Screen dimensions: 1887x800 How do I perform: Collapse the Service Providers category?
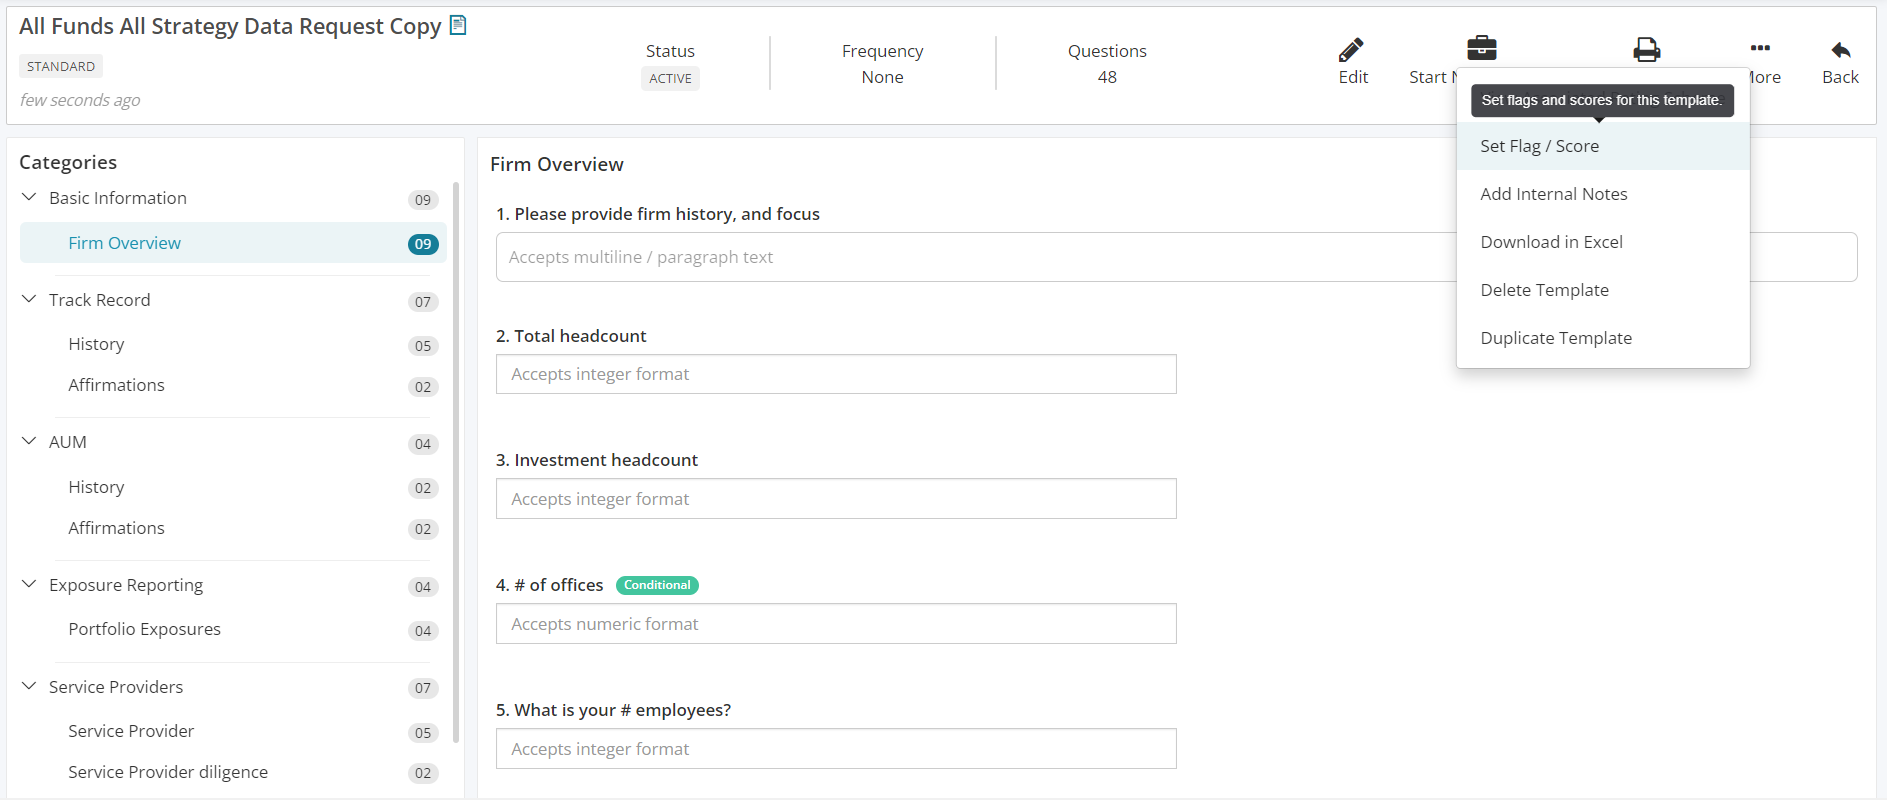pyautogui.click(x=29, y=687)
